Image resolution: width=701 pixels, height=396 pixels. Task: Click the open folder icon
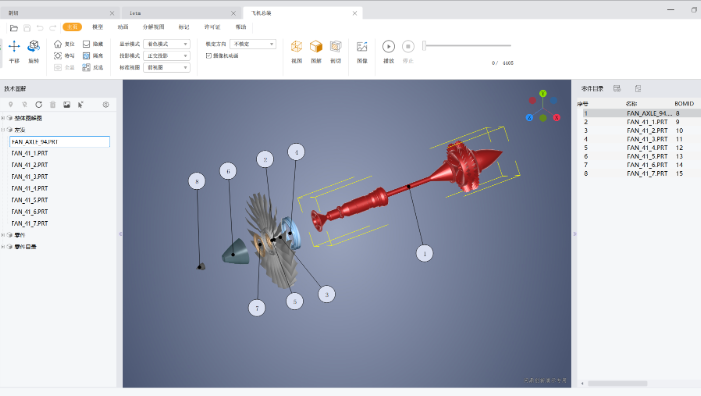point(14,28)
